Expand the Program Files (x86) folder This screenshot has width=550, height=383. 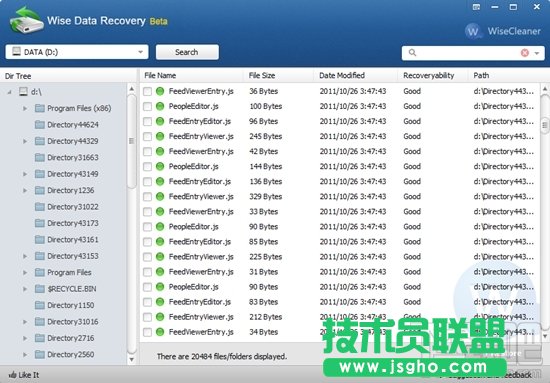[25, 108]
